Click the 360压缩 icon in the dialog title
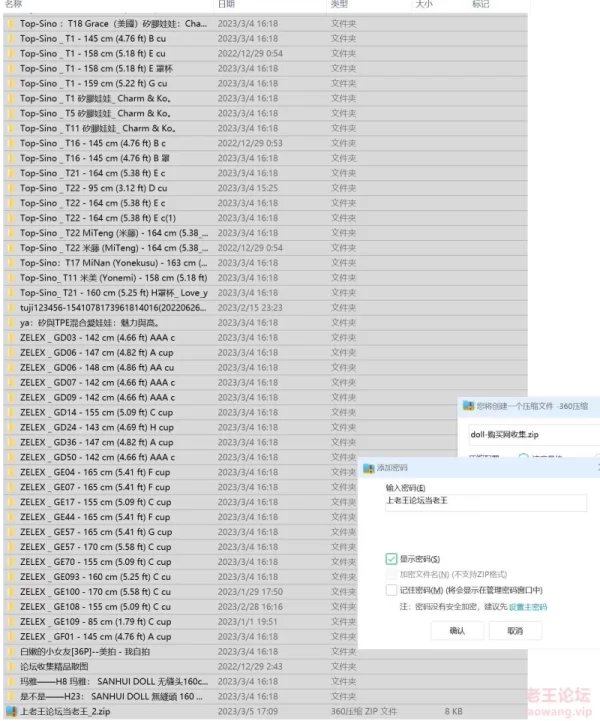The width and height of the screenshot is (600, 721). click(x=467, y=405)
